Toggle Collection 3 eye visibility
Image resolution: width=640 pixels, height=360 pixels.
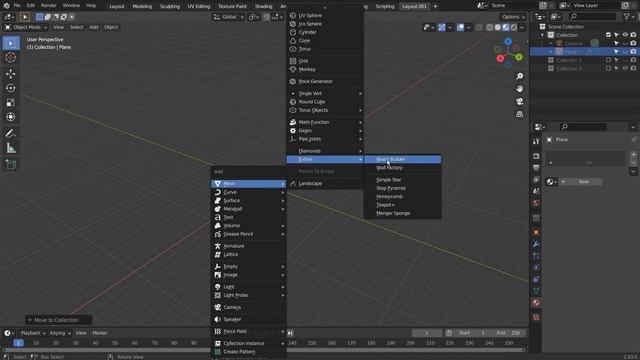[x=625, y=69]
